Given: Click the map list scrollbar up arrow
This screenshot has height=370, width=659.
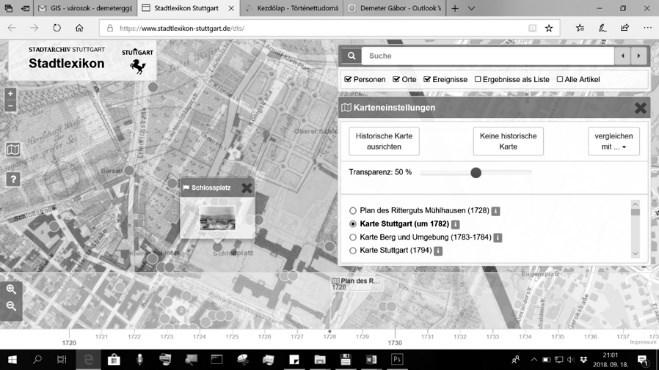Looking at the screenshot, I should [635, 204].
